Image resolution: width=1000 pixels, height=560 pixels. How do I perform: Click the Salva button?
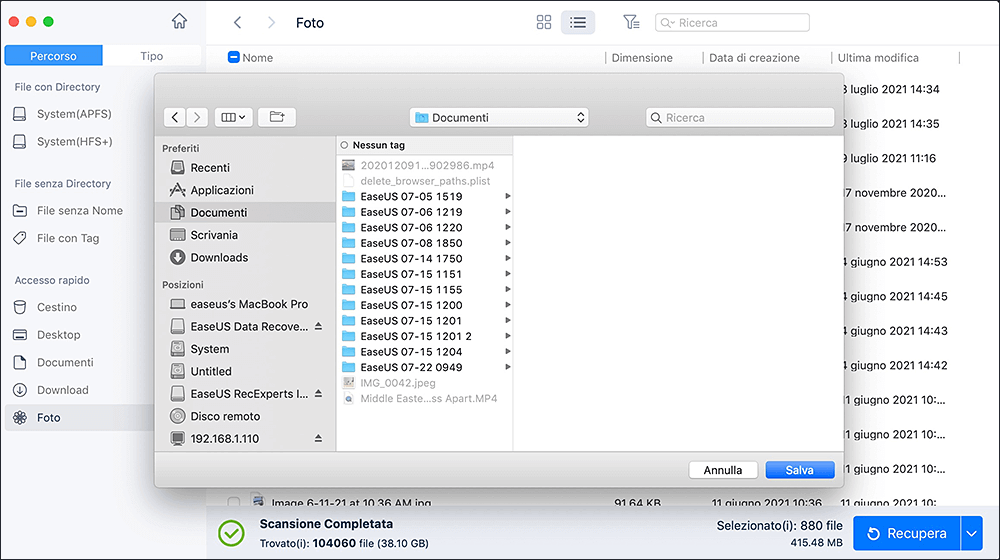(800, 470)
